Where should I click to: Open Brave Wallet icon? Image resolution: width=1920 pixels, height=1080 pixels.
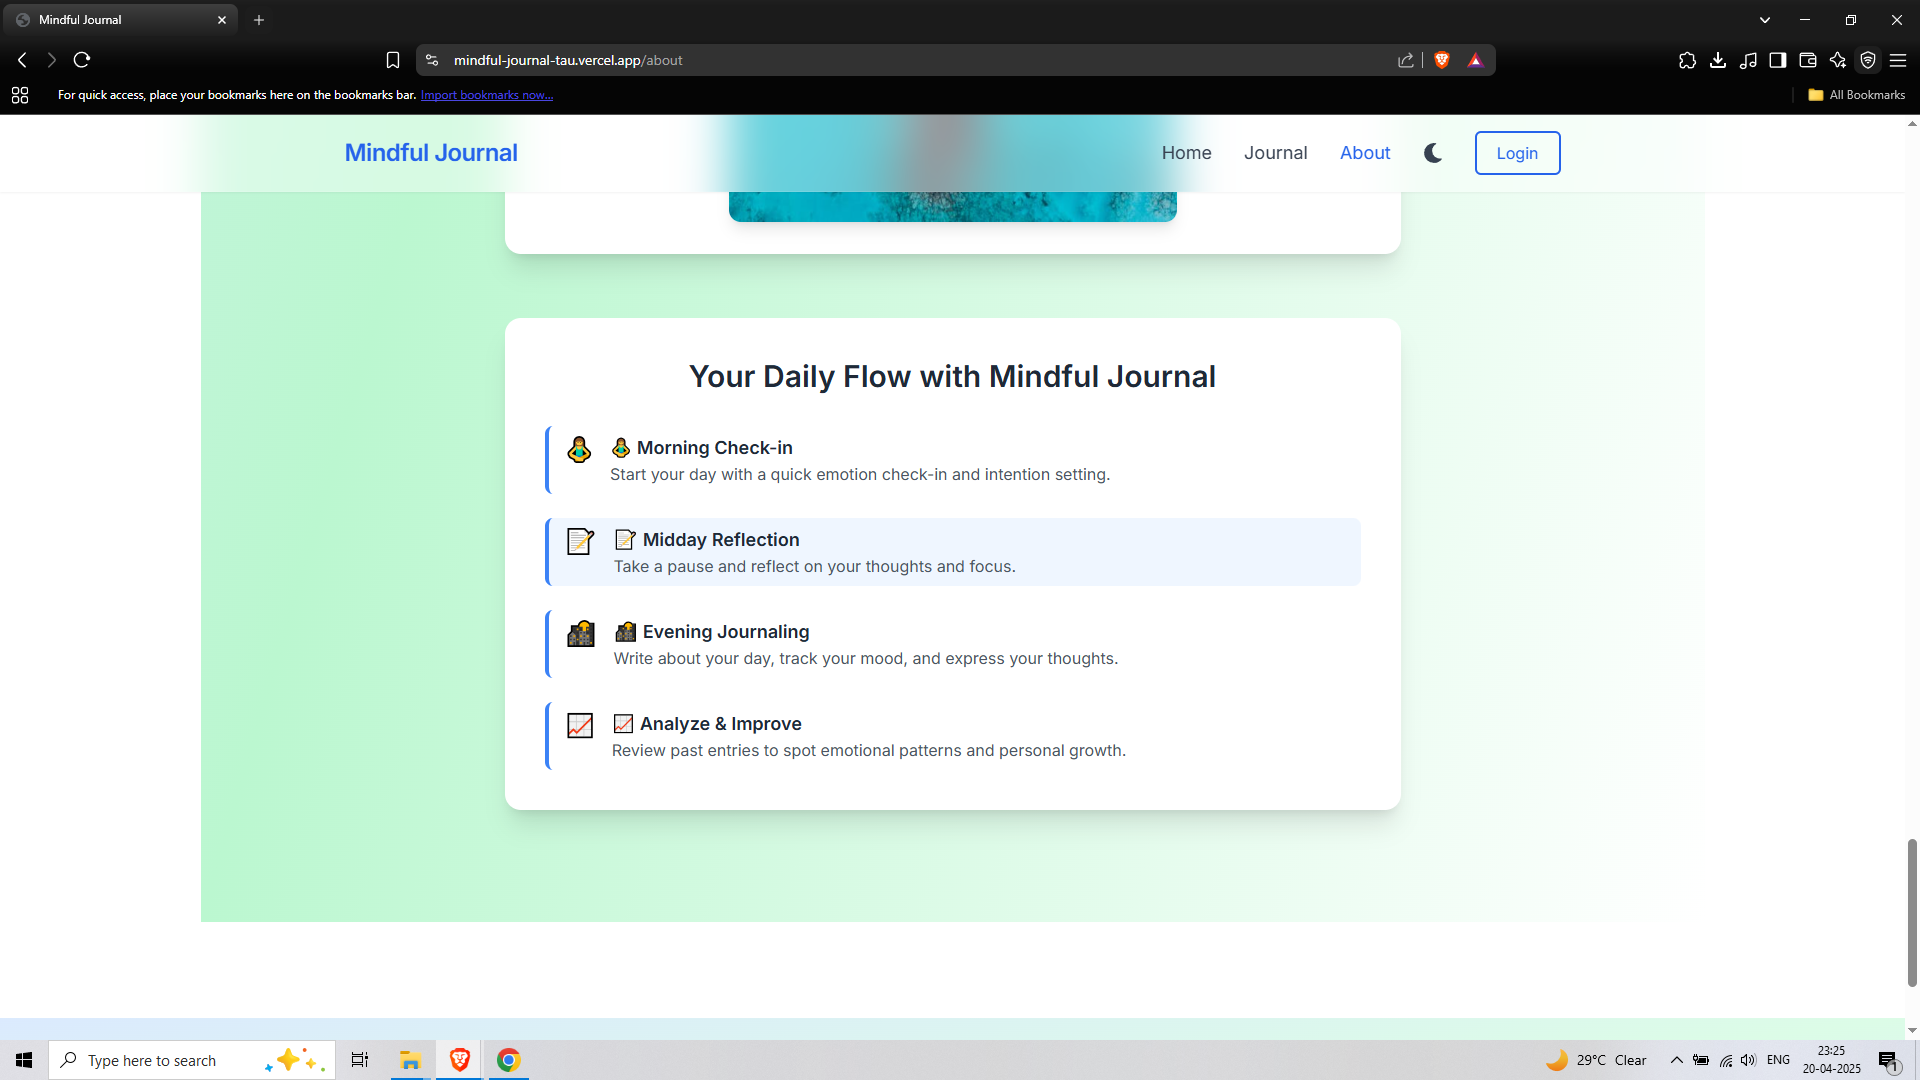pyautogui.click(x=1808, y=60)
